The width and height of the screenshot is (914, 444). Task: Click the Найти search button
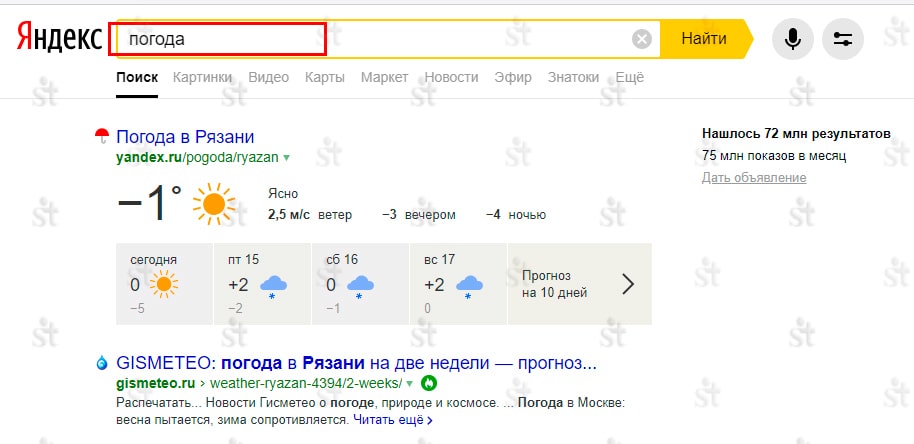704,39
